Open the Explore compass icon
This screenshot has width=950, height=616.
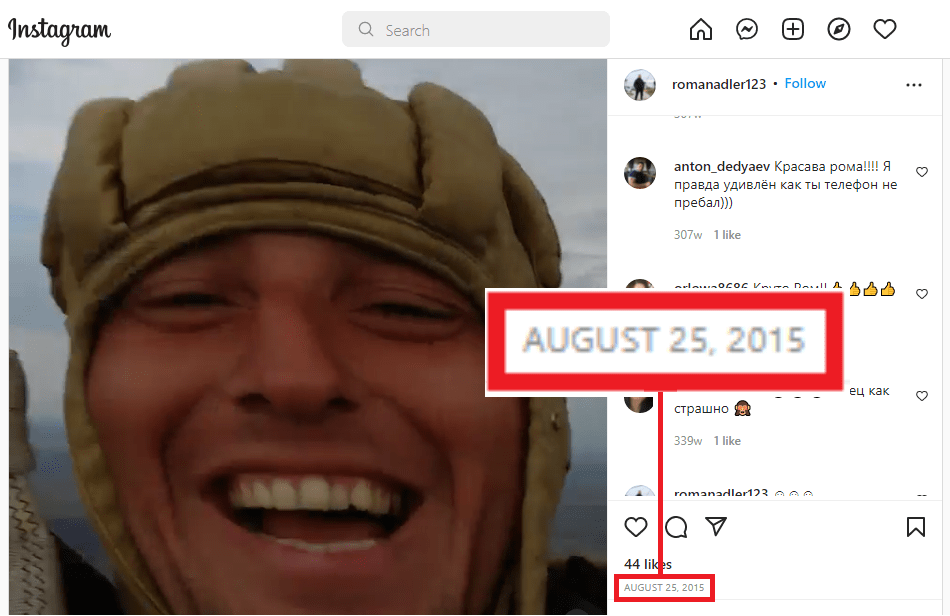click(839, 30)
